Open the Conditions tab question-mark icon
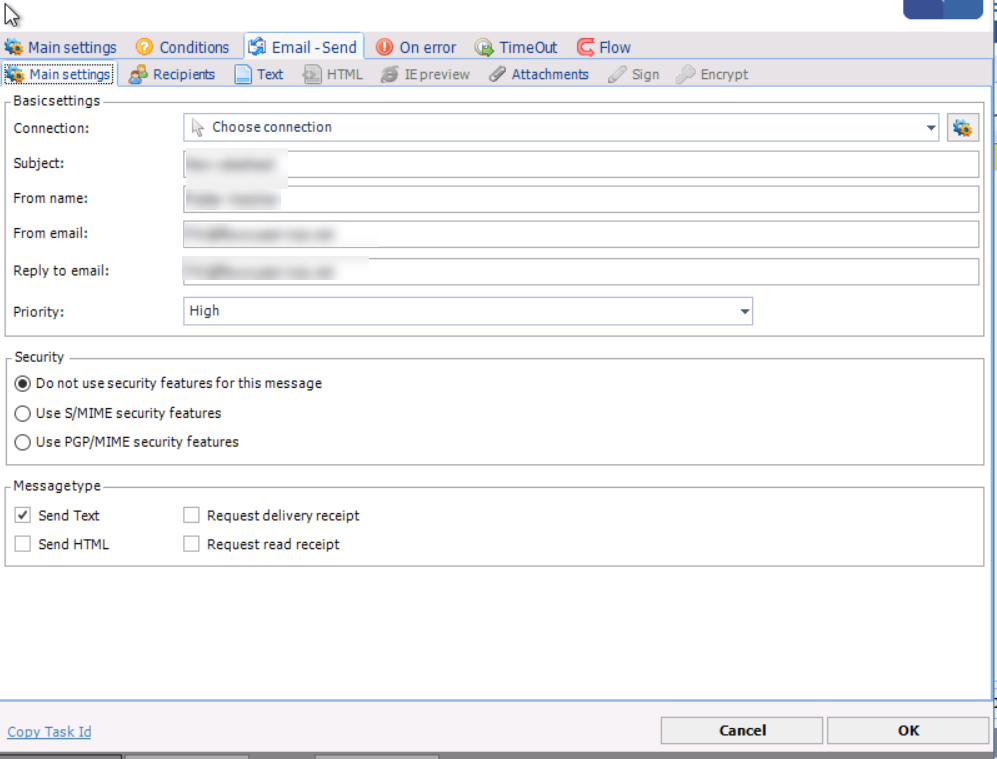The width and height of the screenshot is (997, 759). click(x=145, y=48)
